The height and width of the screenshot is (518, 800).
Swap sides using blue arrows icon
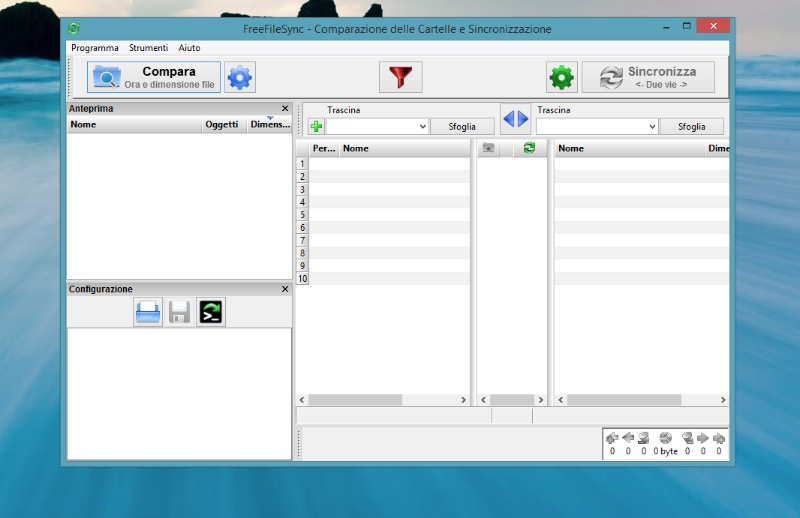point(515,119)
